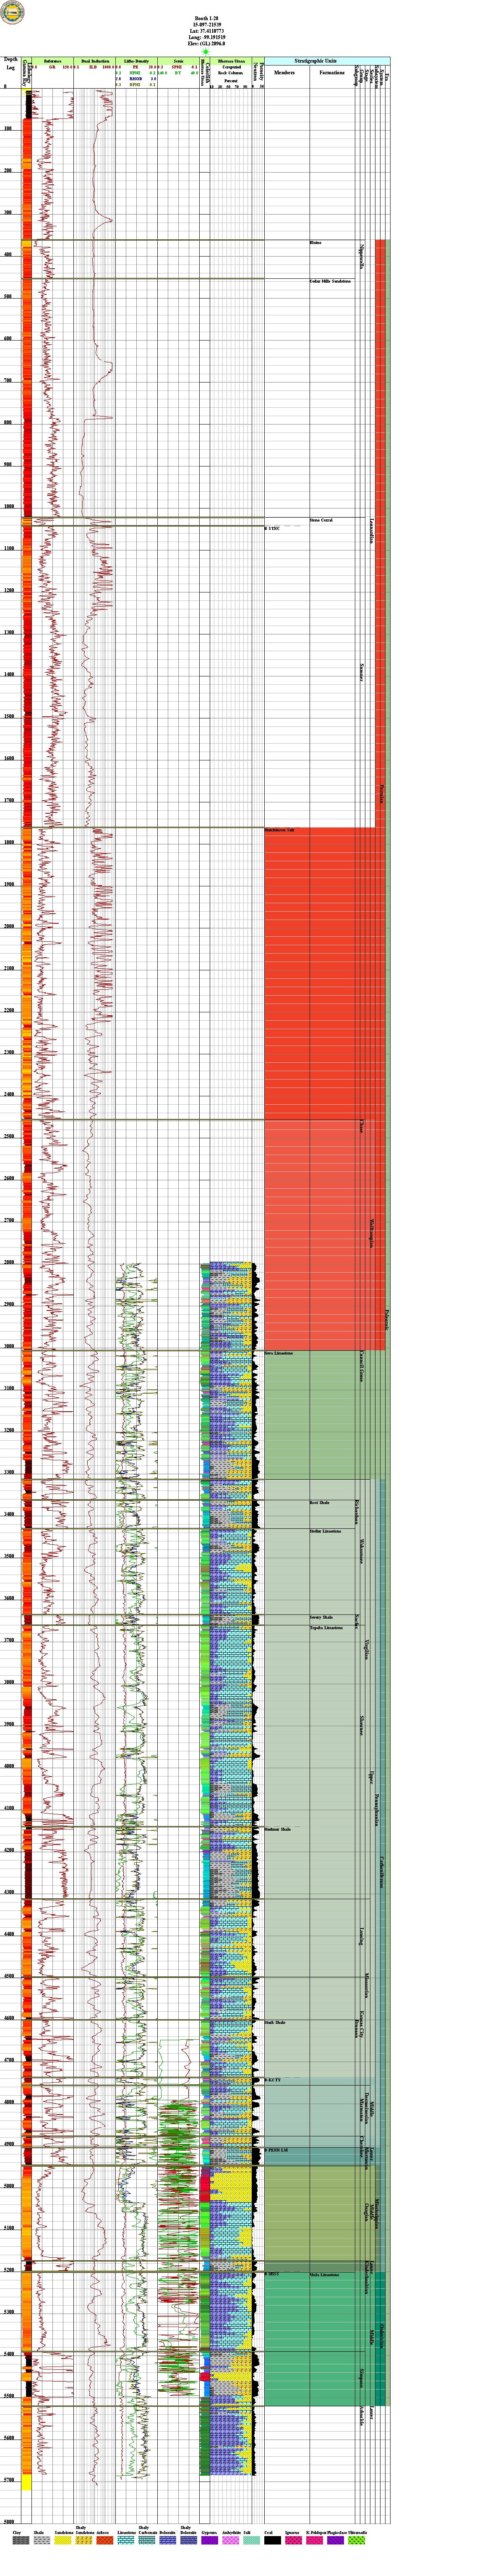
Task: Click the circular survey logo at top-left
Action: pos(12,13)
